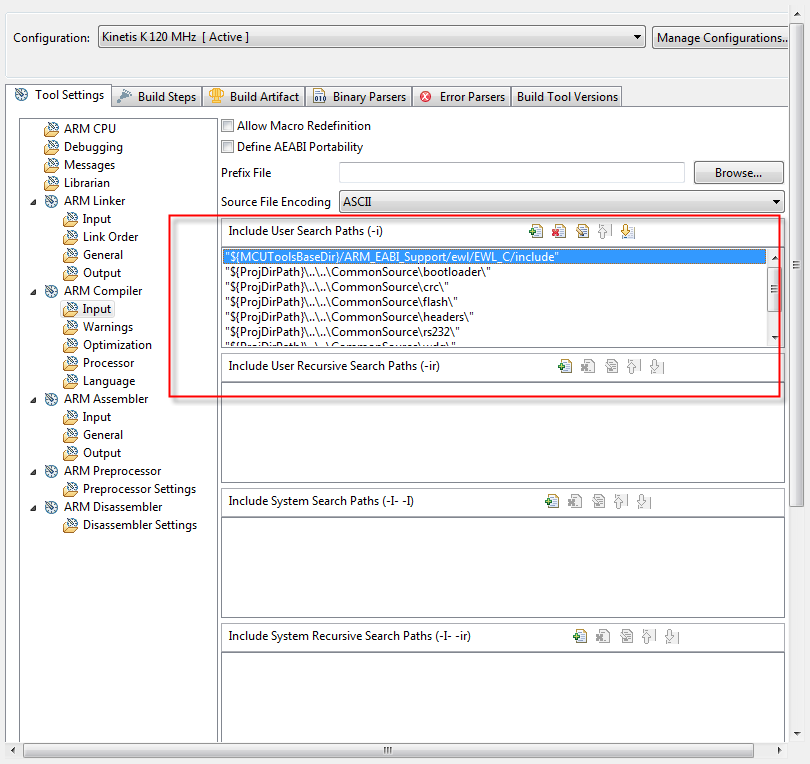Move down icon in Include System Search Paths (-I- -I)
The height and width of the screenshot is (764, 810).
click(x=644, y=501)
